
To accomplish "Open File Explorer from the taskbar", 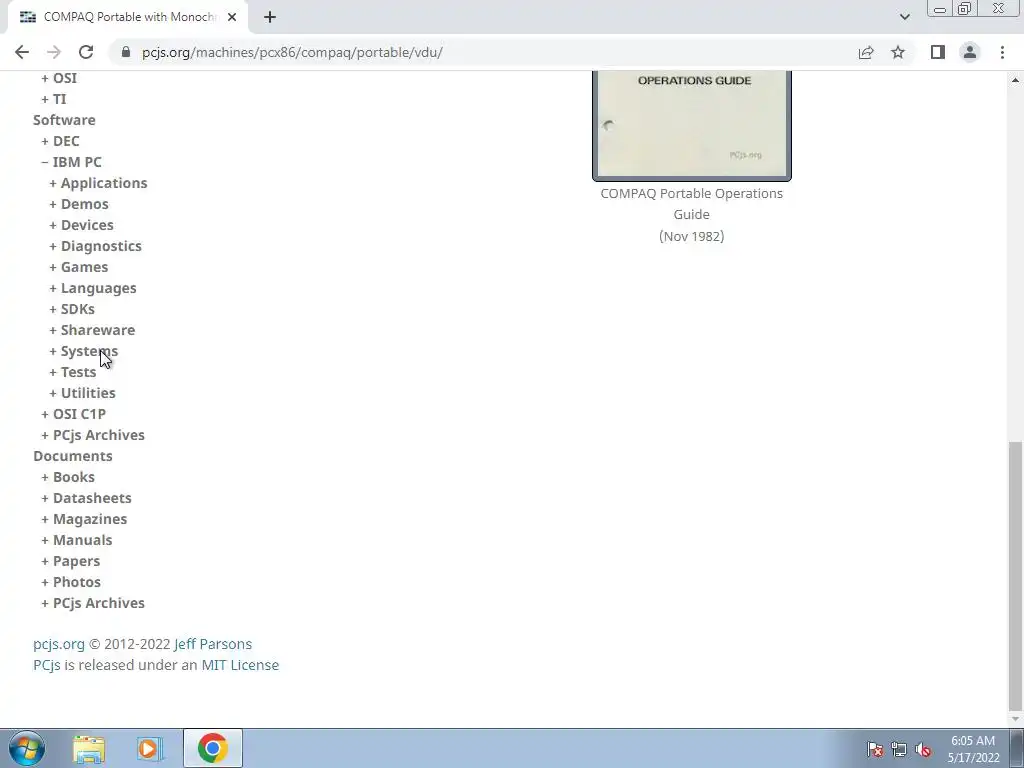I will tap(89, 748).
